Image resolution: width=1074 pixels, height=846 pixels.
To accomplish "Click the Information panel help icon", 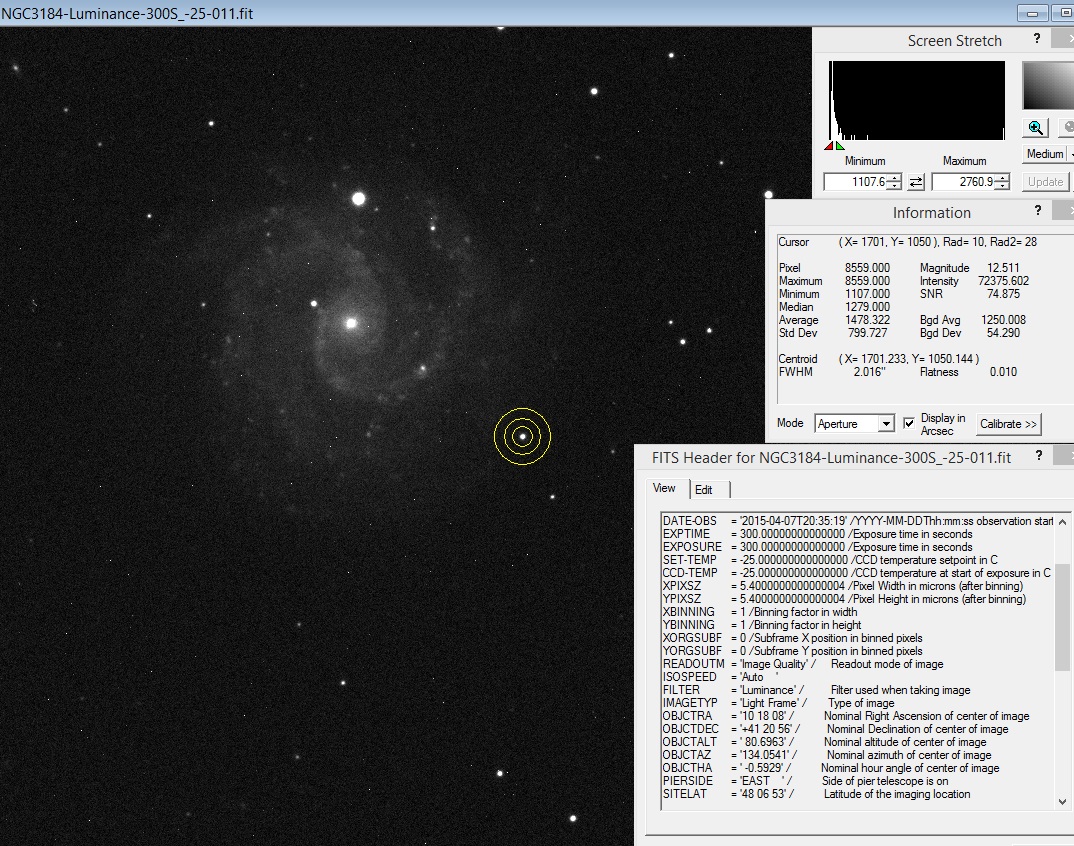I will click(x=1037, y=211).
